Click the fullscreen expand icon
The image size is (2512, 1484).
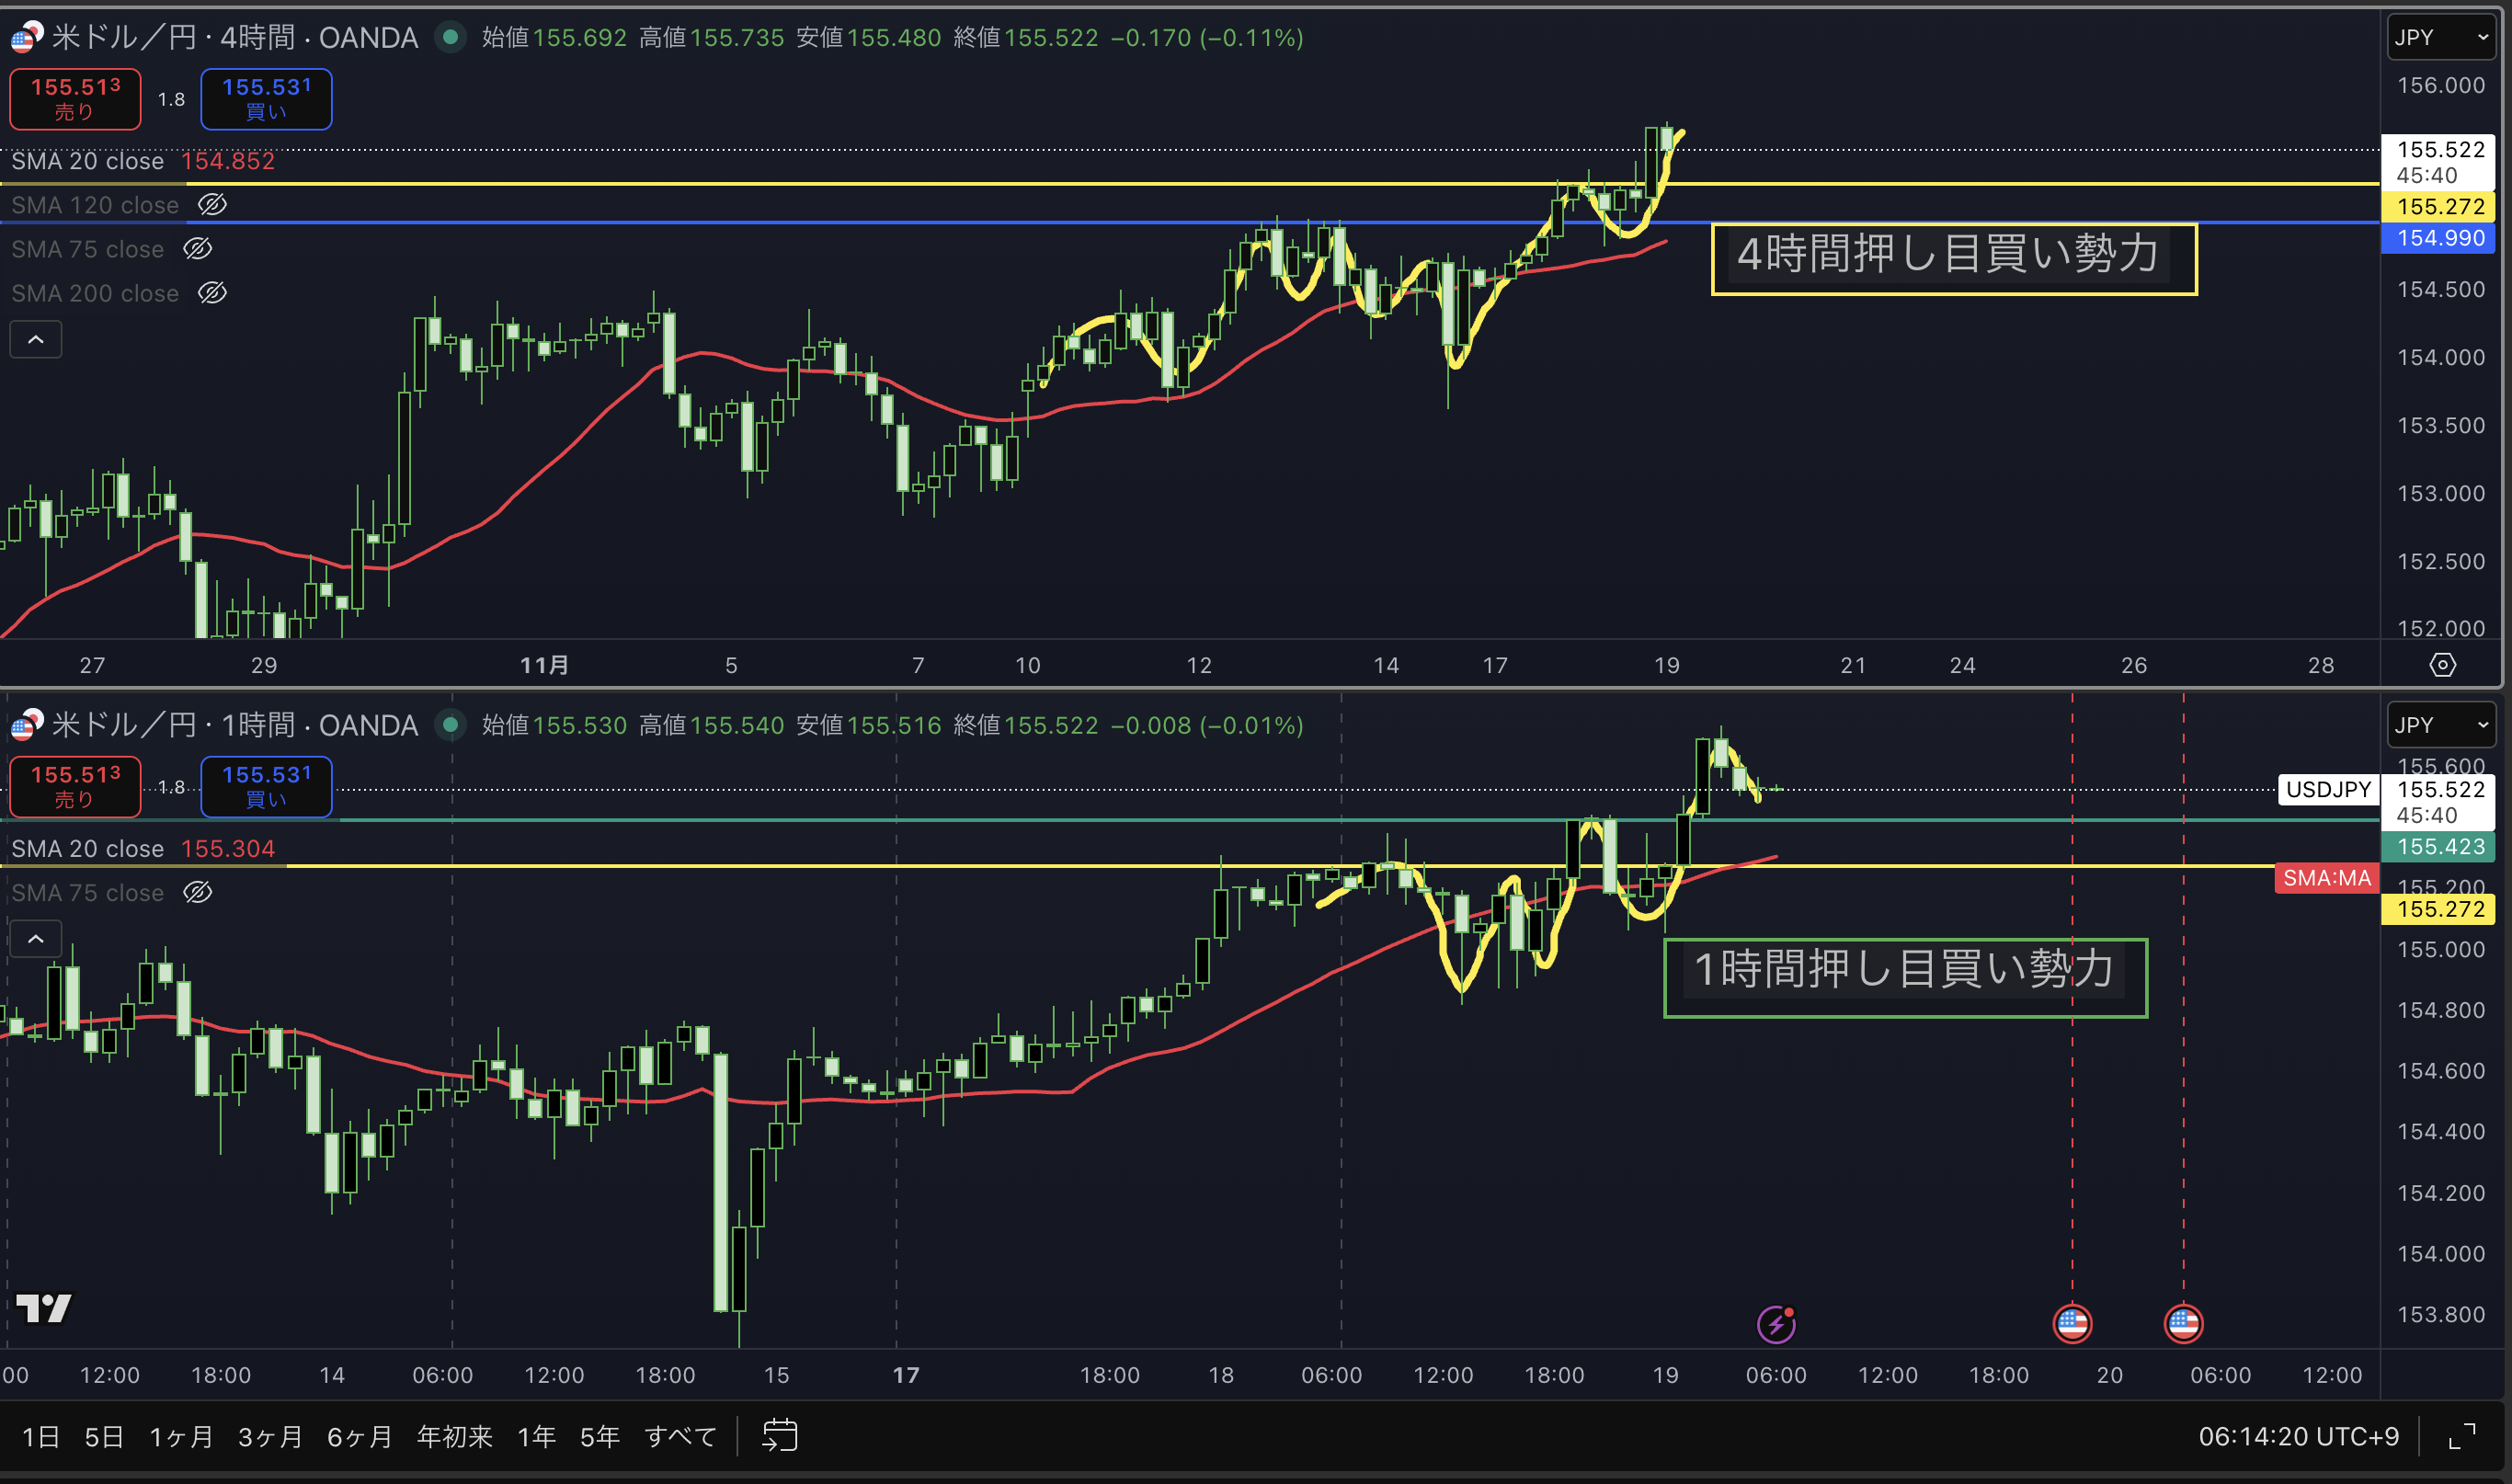pyautogui.click(x=2462, y=1436)
